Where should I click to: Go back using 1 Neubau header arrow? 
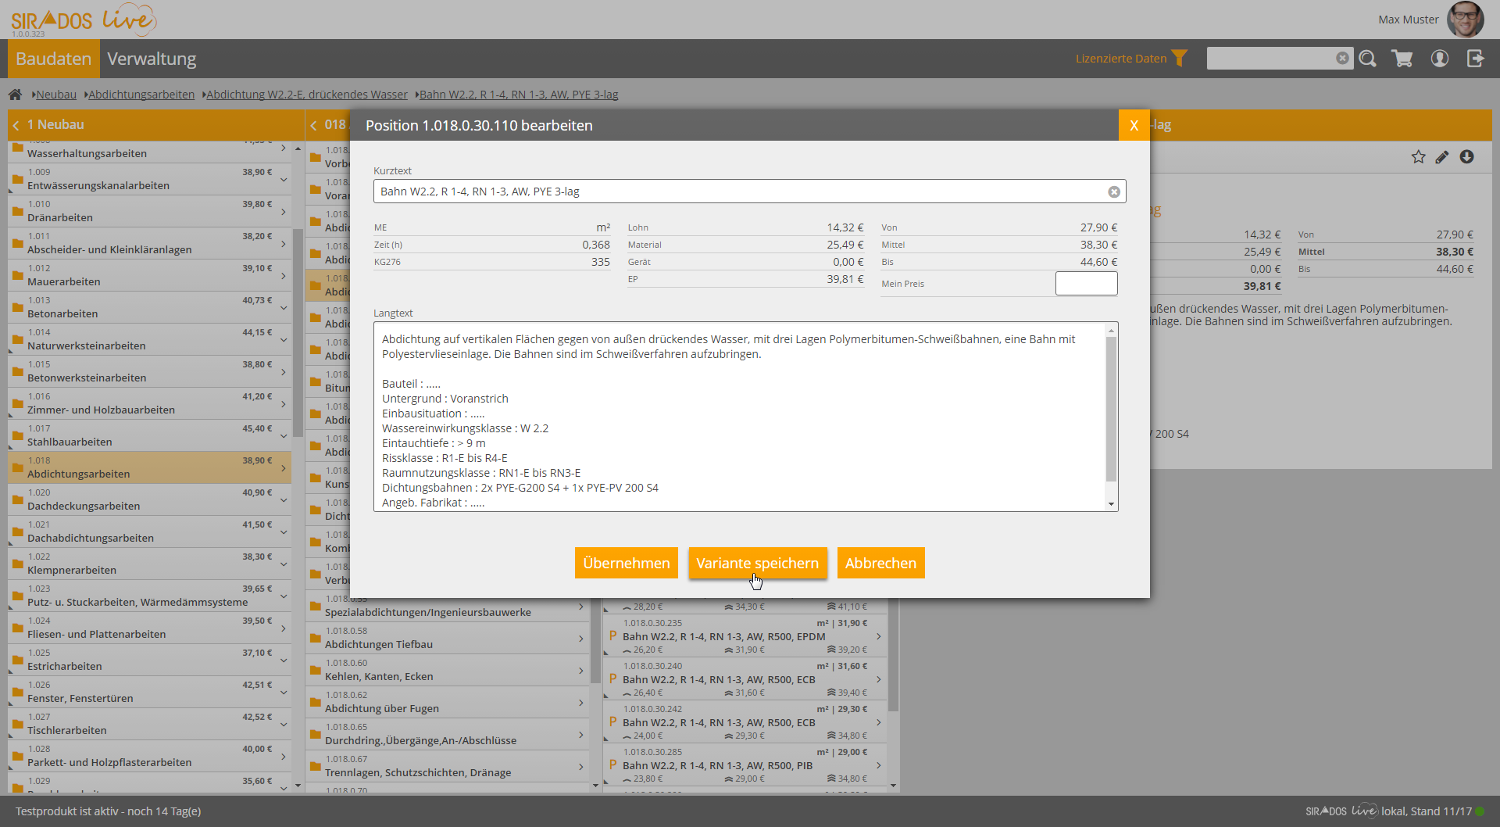click(x=16, y=125)
